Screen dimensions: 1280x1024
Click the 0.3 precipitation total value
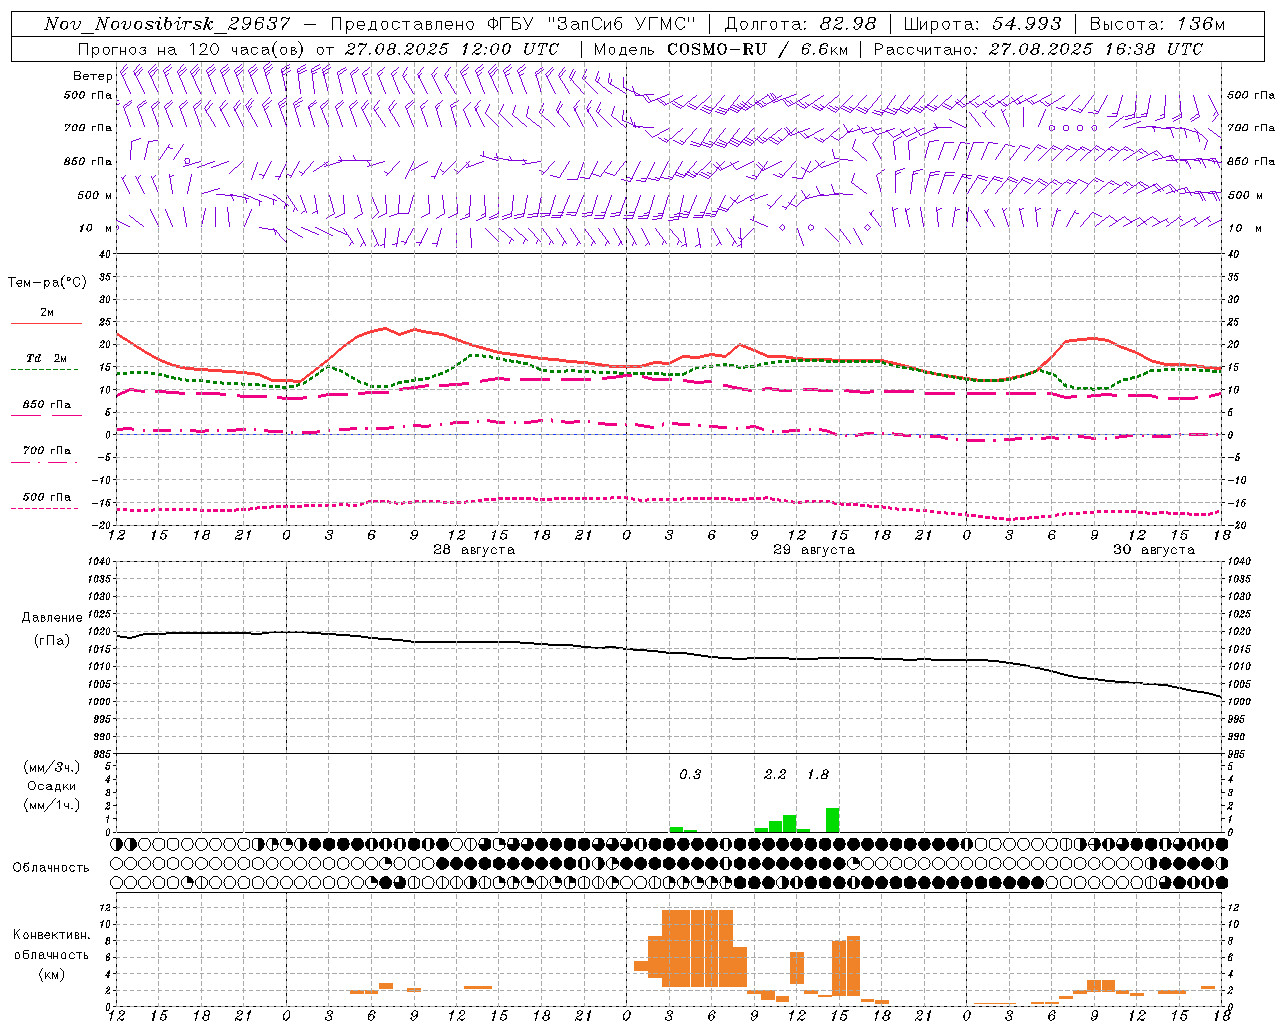690,775
